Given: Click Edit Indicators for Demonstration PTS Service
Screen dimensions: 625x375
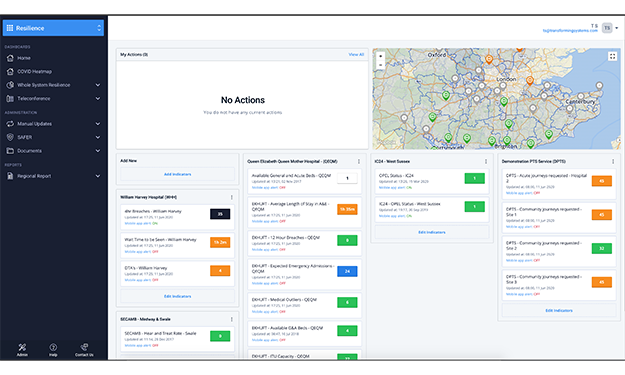Looking at the screenshot, I should 559,310.
